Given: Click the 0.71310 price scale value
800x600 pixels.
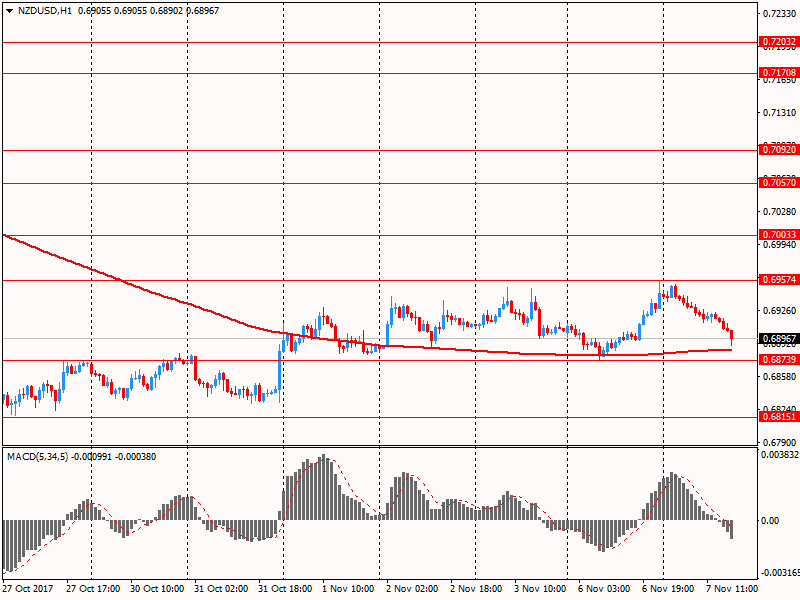Looking at the screenshot, I should tap(780, 113).
